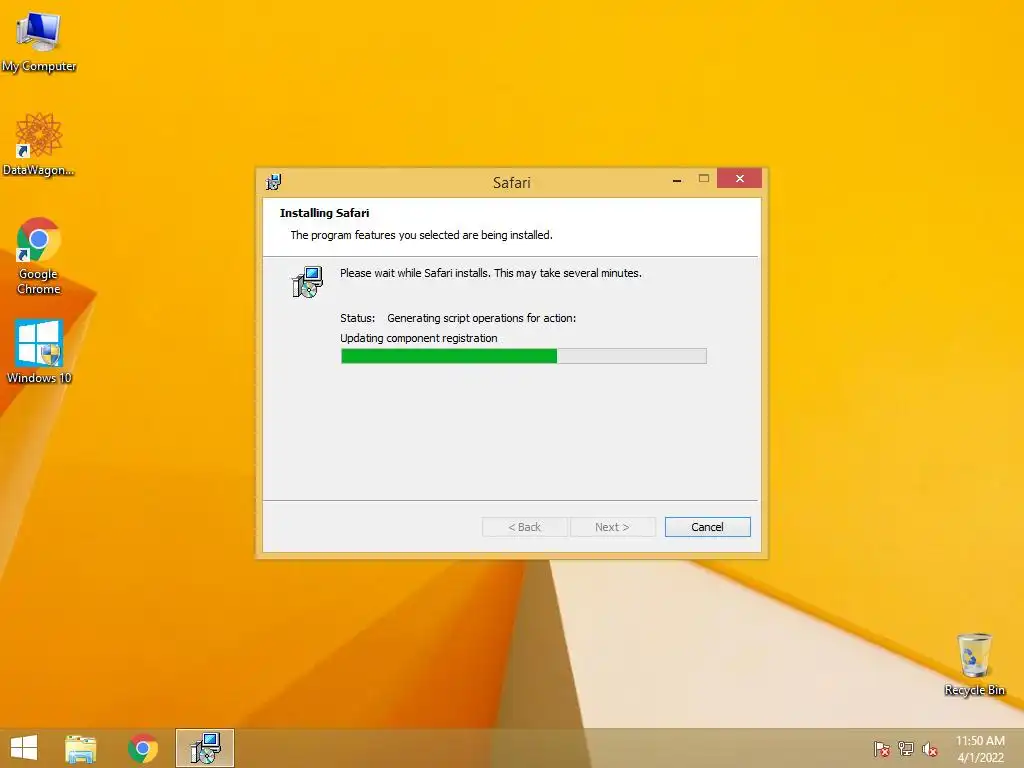Click the "Installing Safari" heading
The image size is (1024, 768).
325,213
